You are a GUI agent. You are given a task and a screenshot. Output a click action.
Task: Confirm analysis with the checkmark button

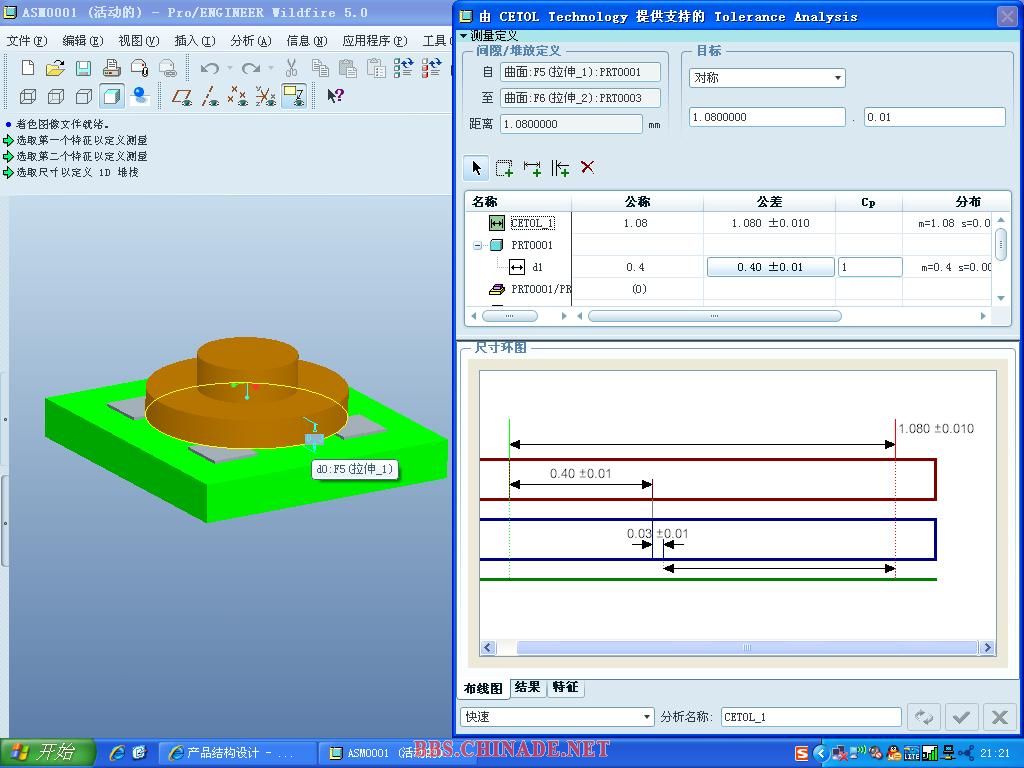click(961, 717)
